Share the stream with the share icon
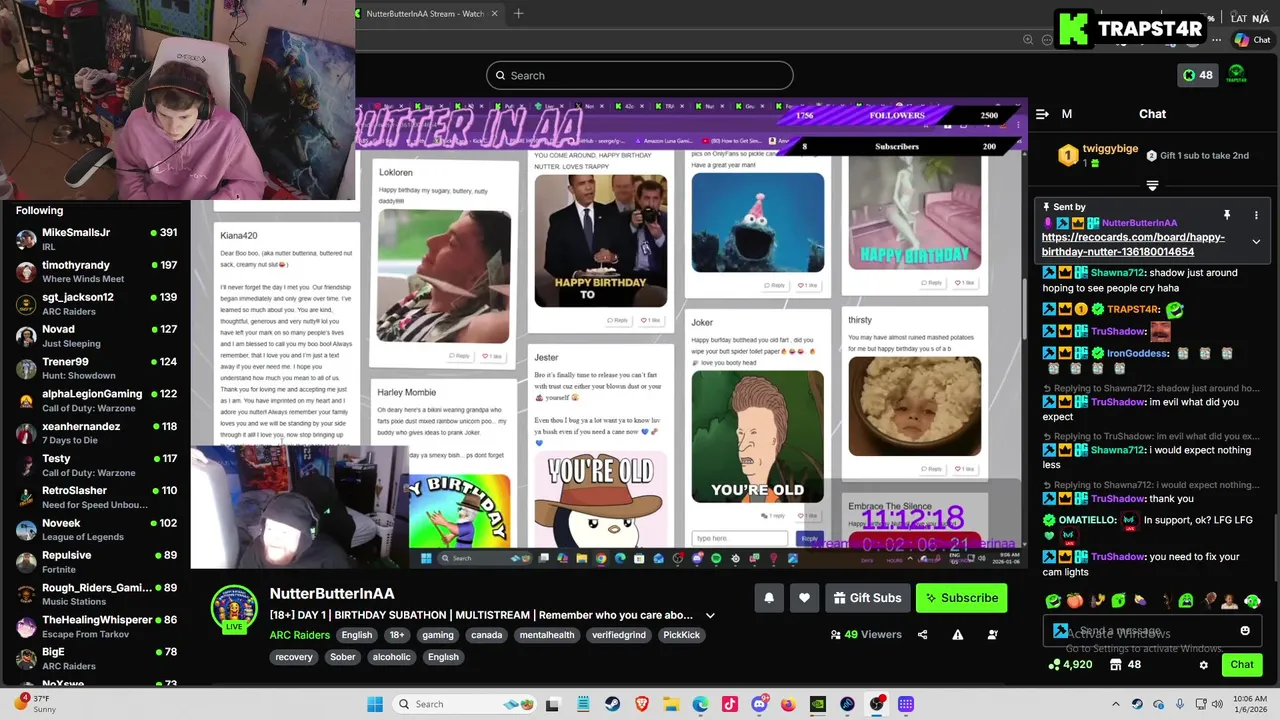This screenshot has width=1280, height=720. (922, 634)
